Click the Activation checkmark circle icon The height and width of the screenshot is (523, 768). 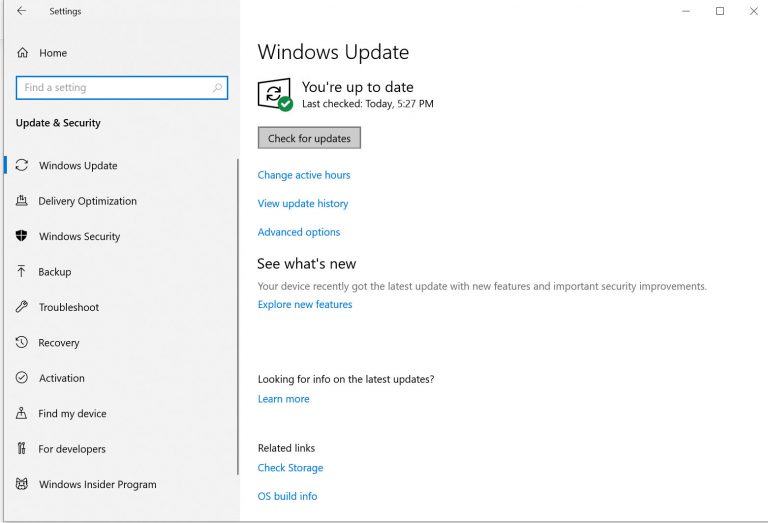[22, 378]
